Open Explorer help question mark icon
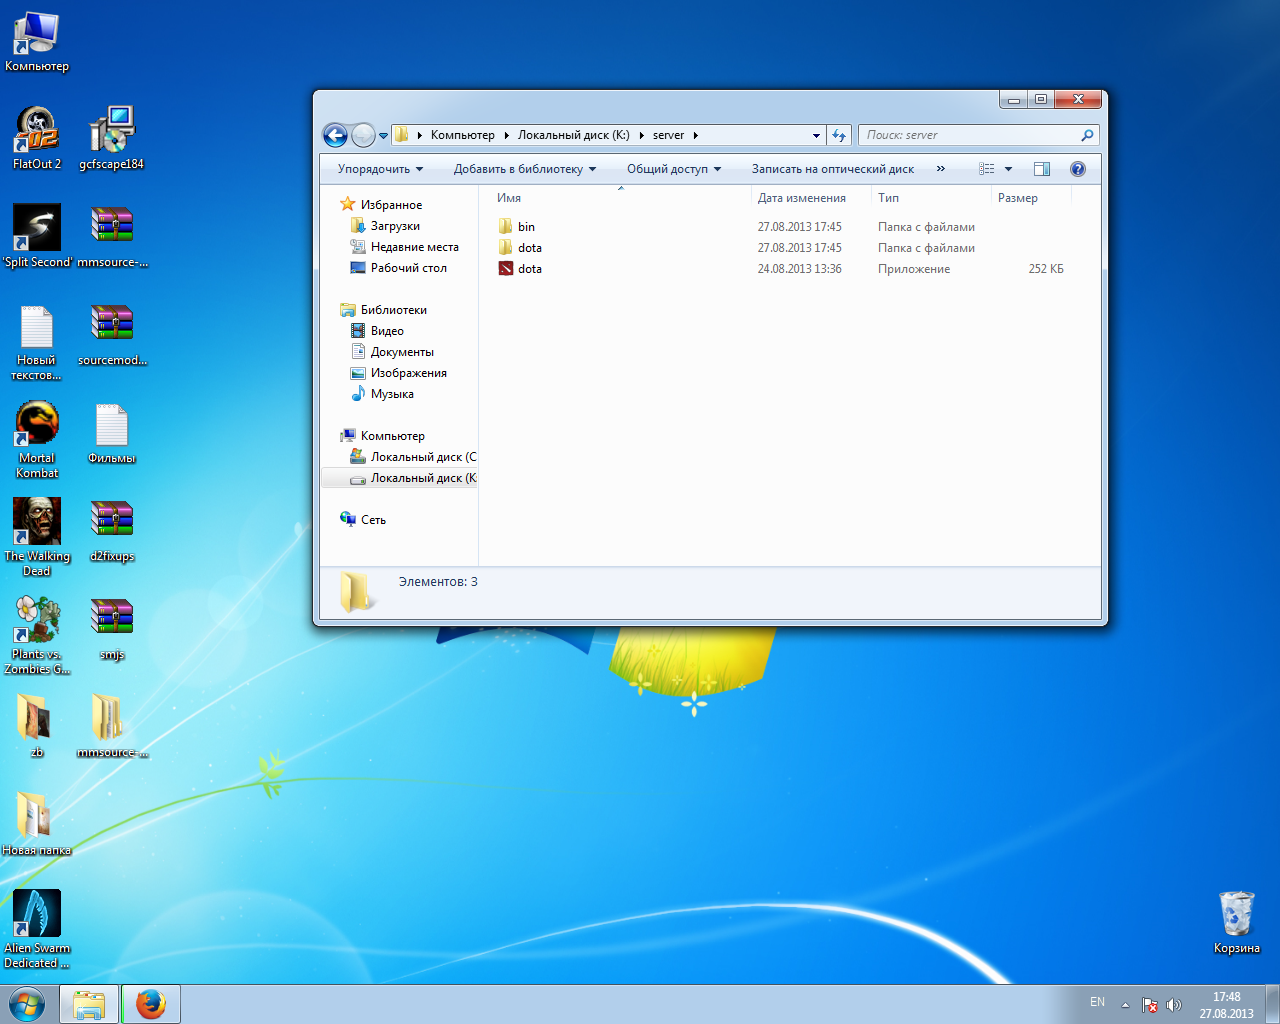The image size is (1280, 1024). click(x=1078, y=169)
